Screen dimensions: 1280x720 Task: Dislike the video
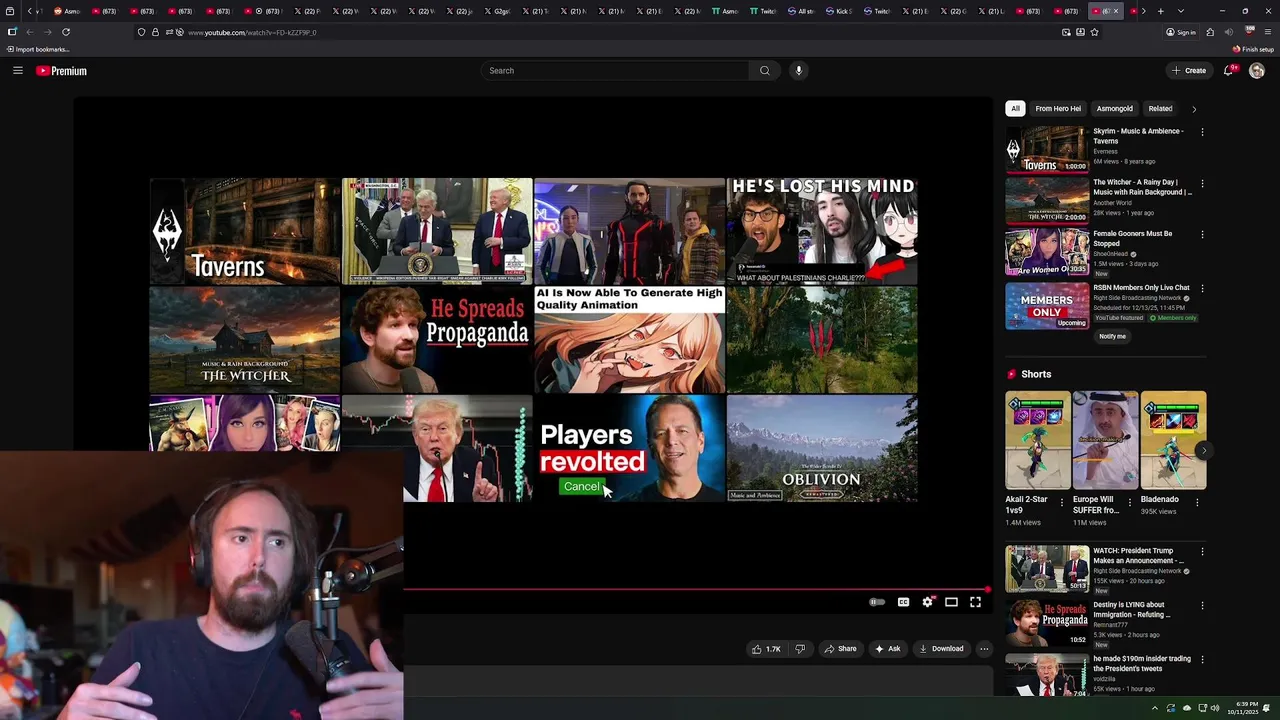pos(799,649)
